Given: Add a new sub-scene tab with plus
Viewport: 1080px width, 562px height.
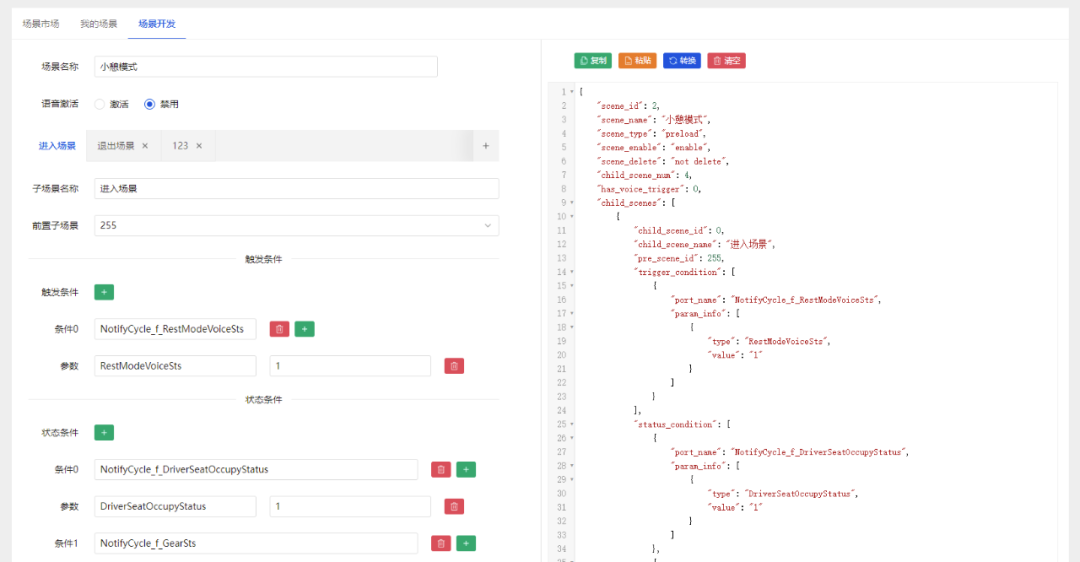Looking at the screenshot, I should [x=486, y=146].
